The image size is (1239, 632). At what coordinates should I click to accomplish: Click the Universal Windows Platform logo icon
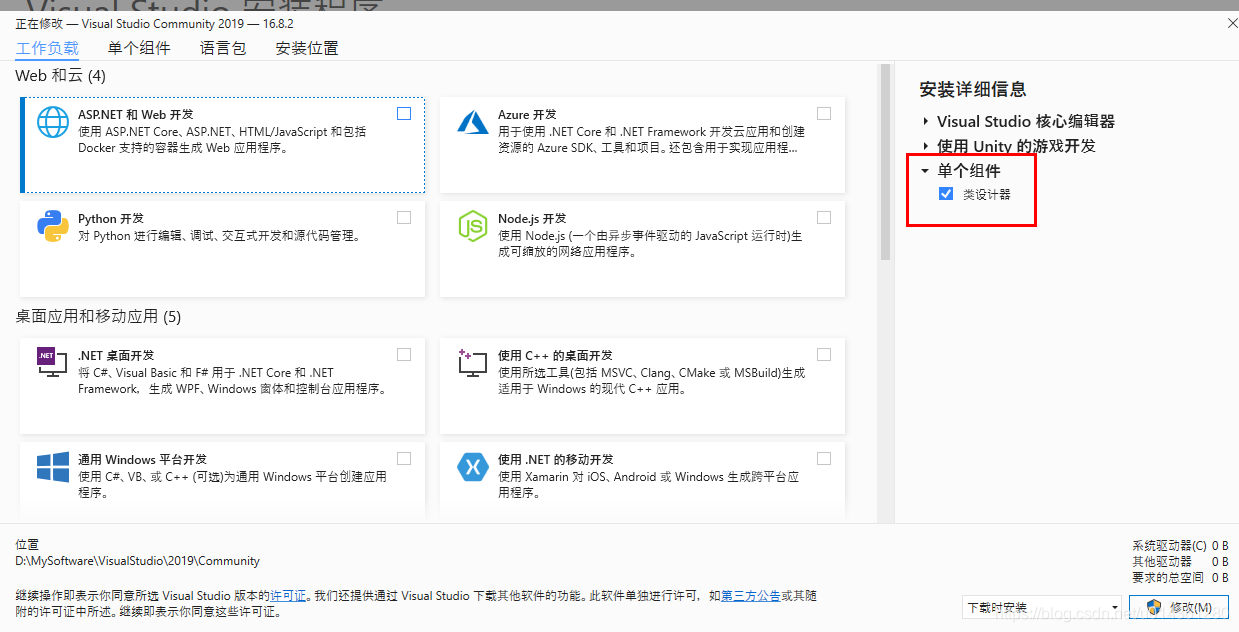pyautogui.click(x=53, y=466)
